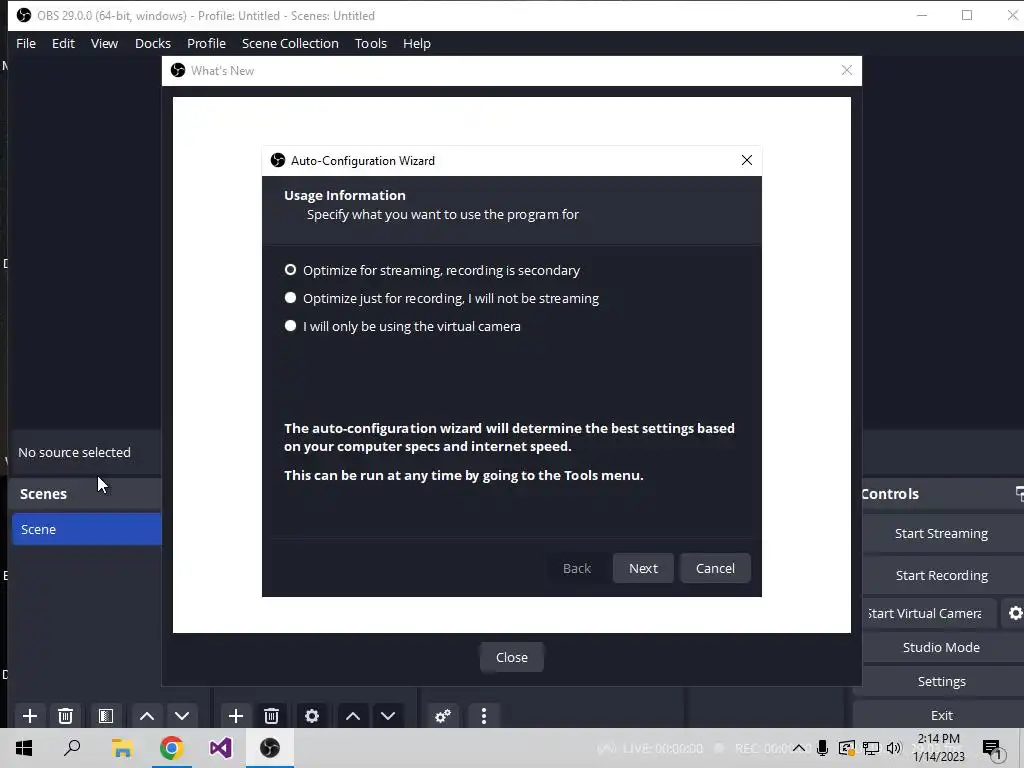
Task: Open Windows Start menu
Action: click(x=24, y=748)
